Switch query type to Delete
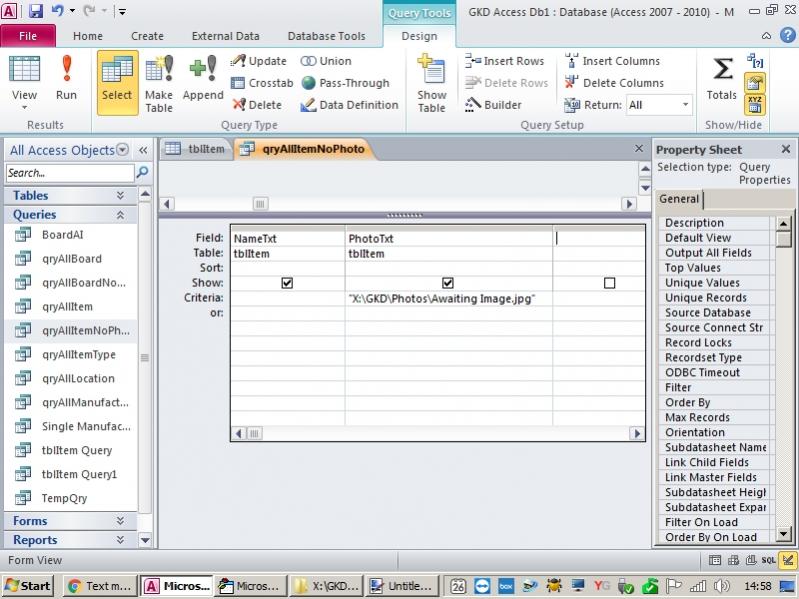The width and height of the screenshot is (799, 599). pos(257,105)
